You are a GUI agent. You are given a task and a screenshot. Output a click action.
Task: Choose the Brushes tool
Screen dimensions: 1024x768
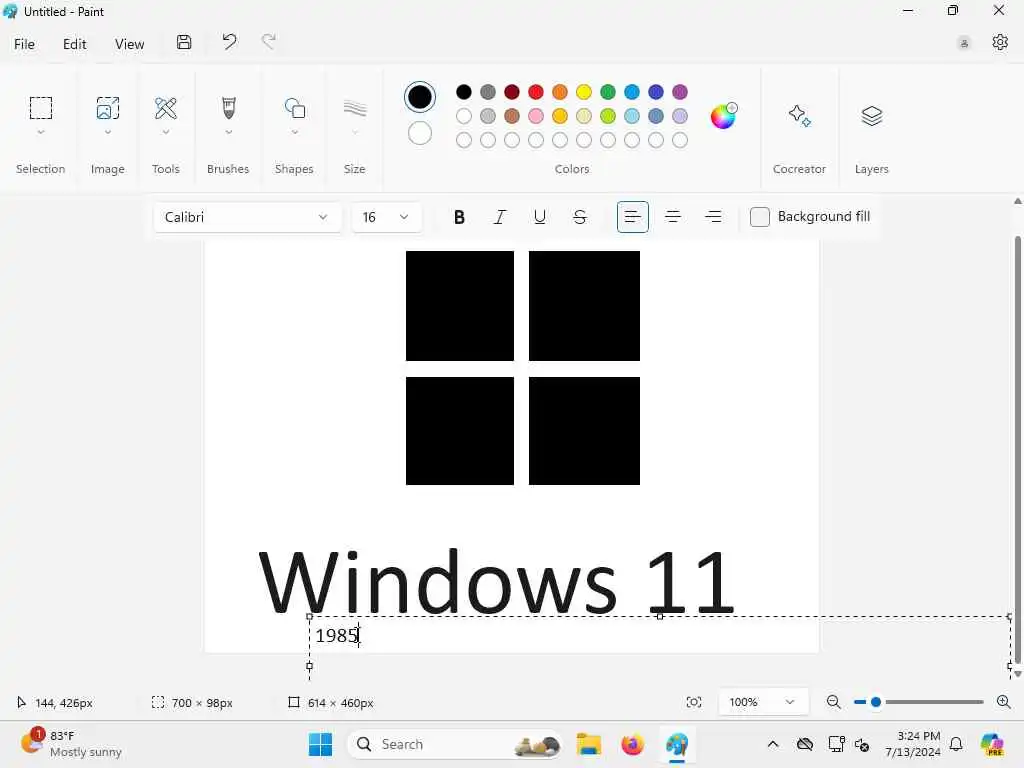pos(229,108)
